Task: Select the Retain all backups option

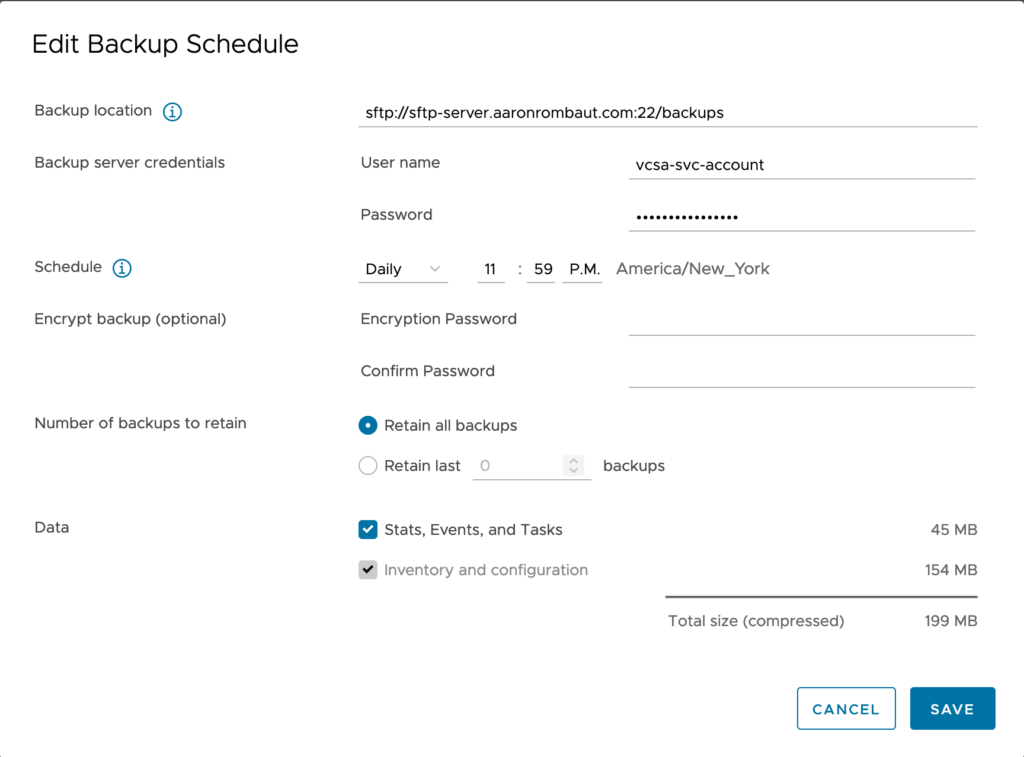Action: point(368,425)
